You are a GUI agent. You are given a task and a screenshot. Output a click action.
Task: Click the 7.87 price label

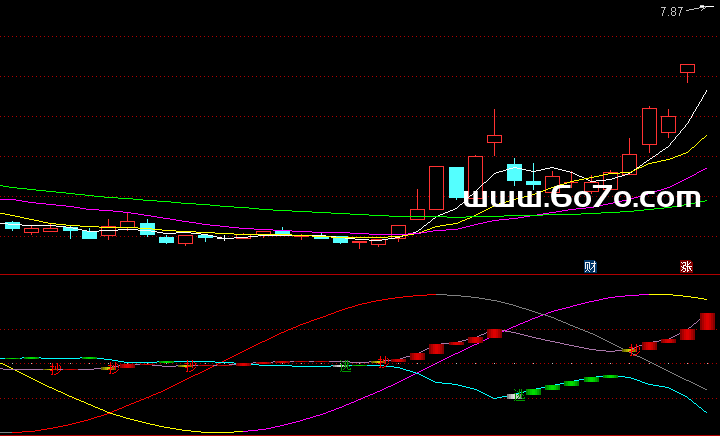coord(671,11)
